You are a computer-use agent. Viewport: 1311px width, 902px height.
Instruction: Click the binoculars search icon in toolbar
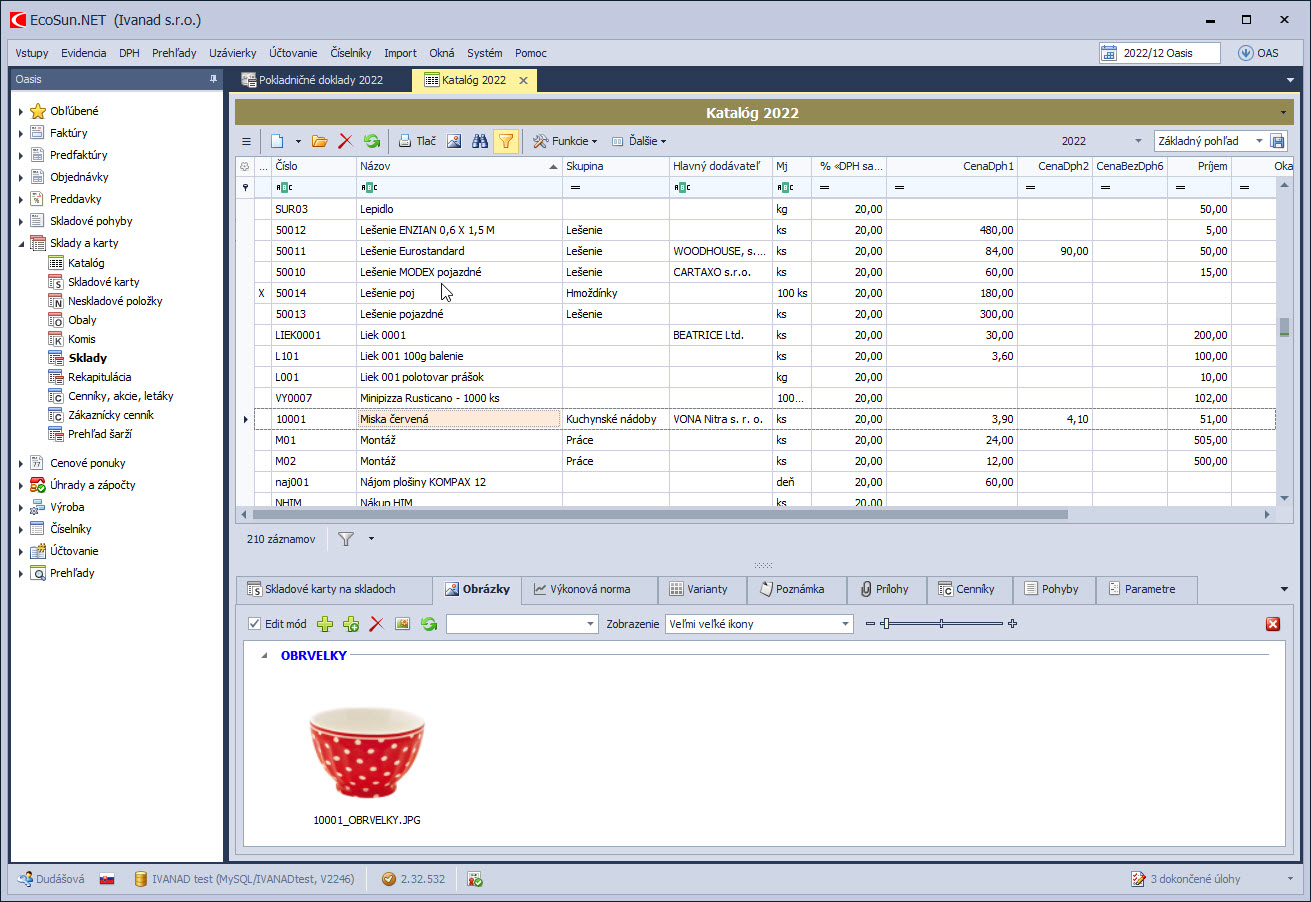[480, 141]
